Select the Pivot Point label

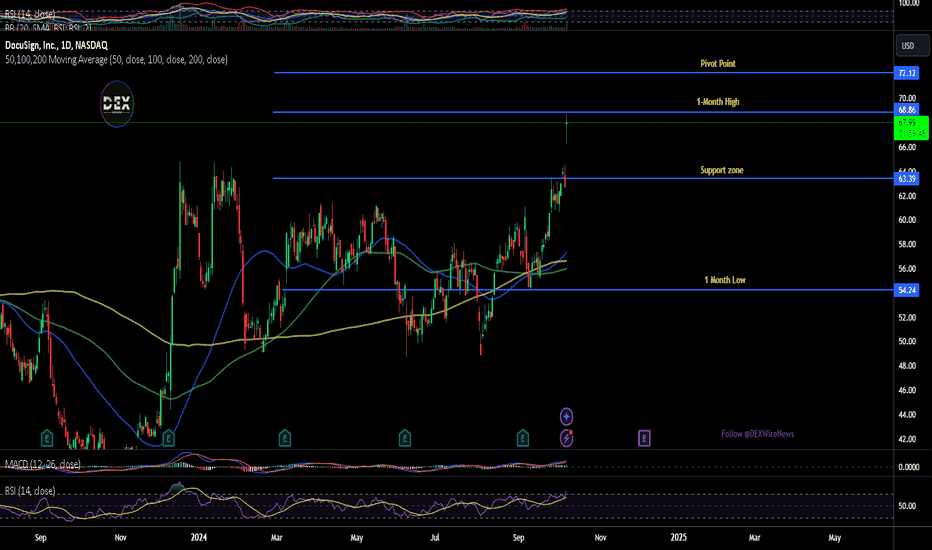pyautogui.click(x=717, y=64)
